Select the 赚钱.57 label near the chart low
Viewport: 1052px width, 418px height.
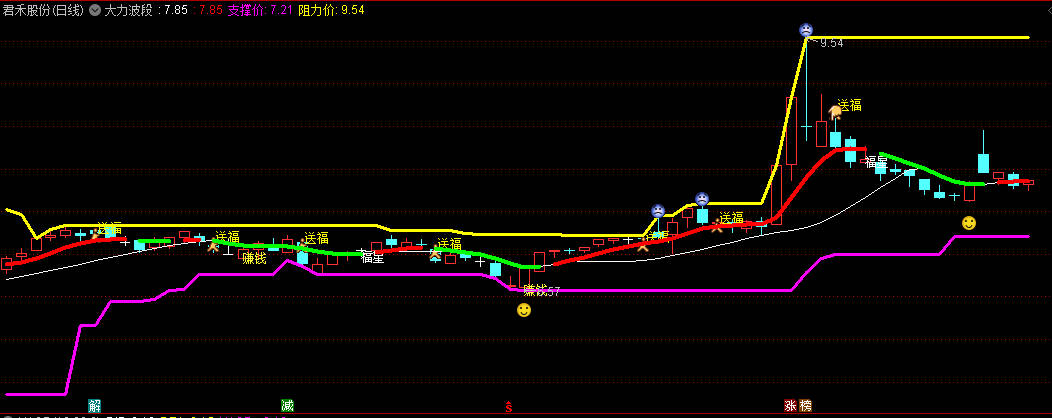[541, 291]
